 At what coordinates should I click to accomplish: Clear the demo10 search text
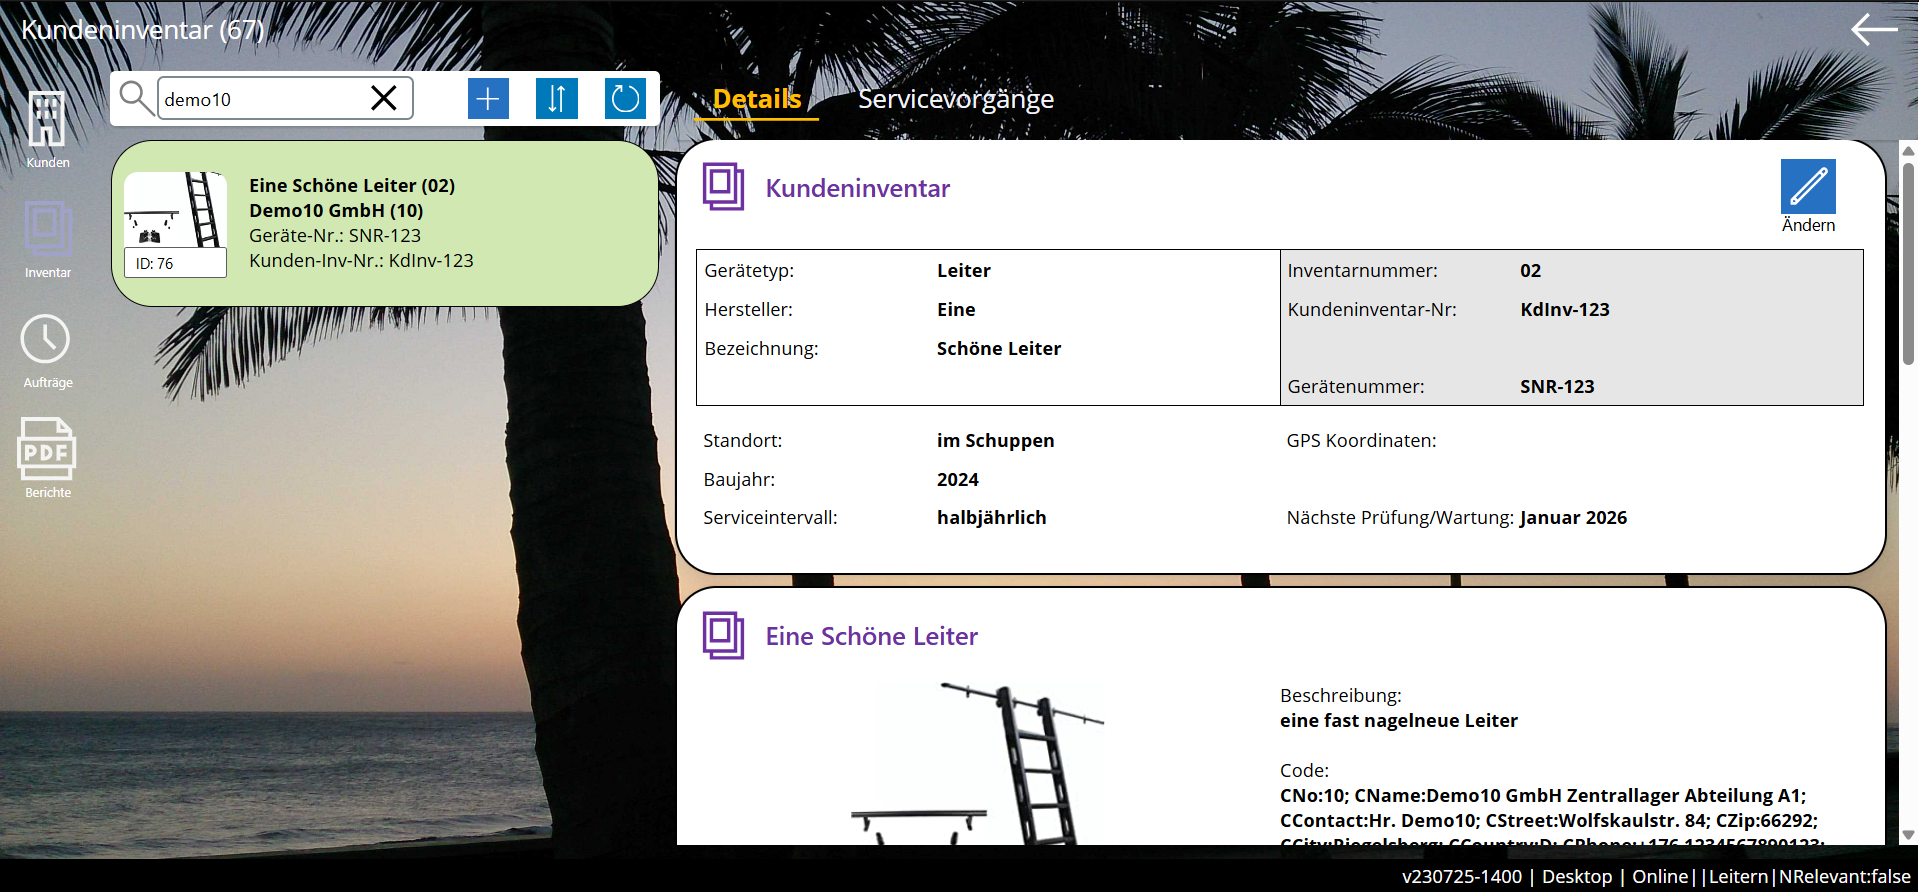tap(384, 98)
